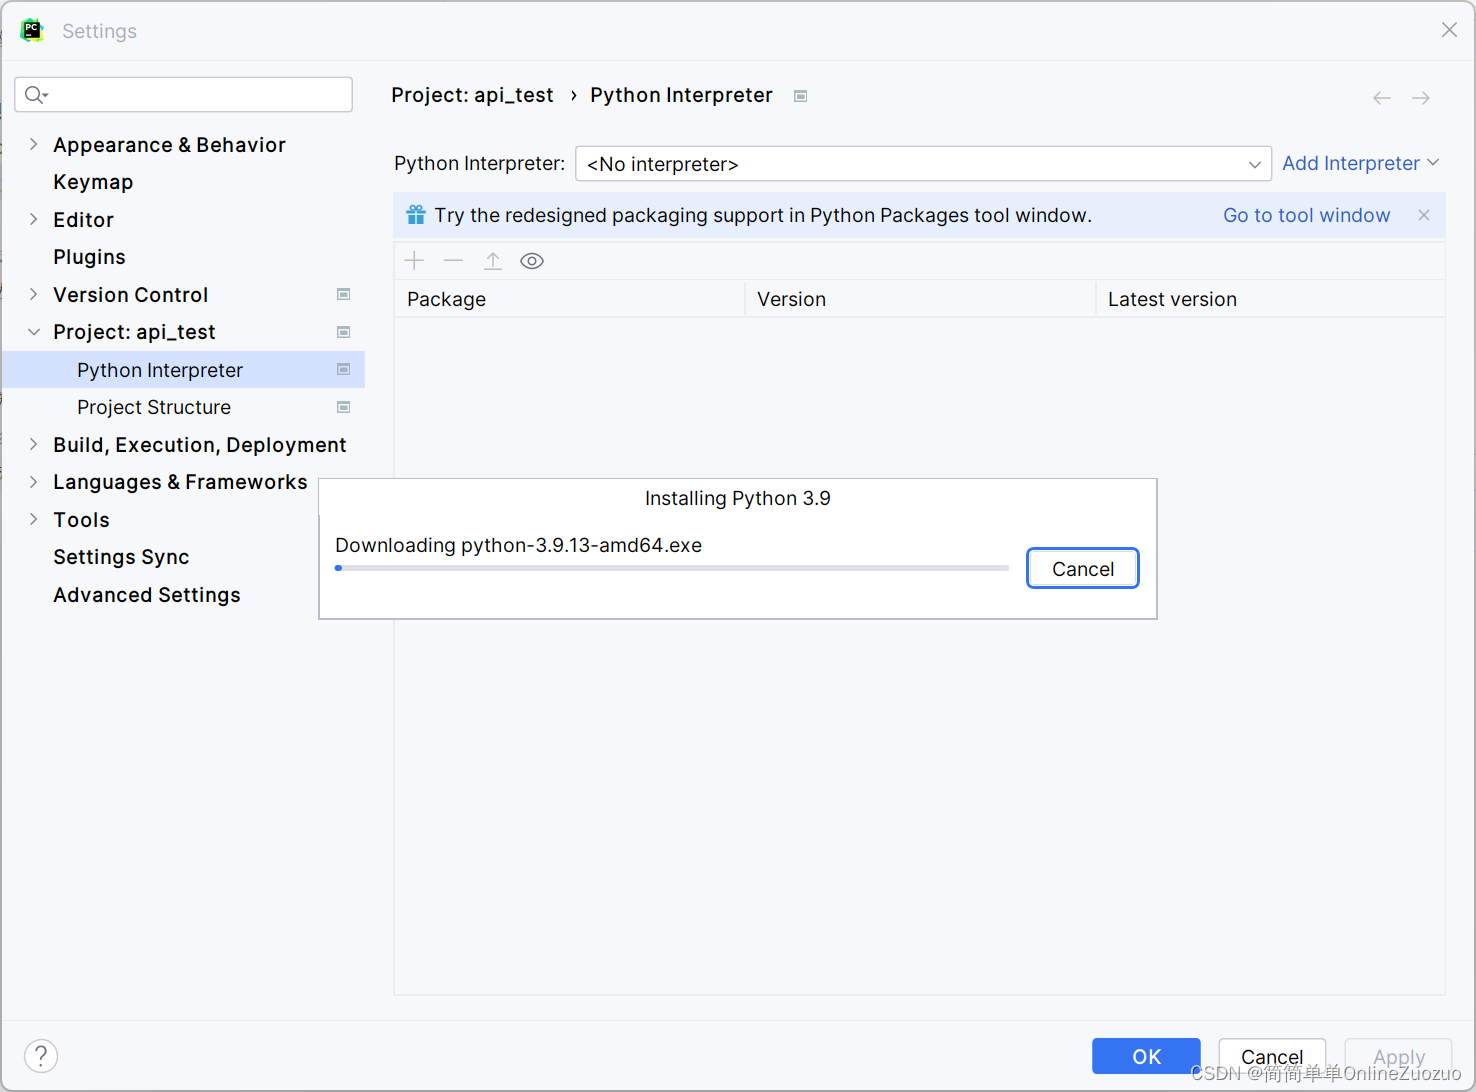Click the 'Downloading python-3.9.13-amd64.exe' text

pos(518,545)
